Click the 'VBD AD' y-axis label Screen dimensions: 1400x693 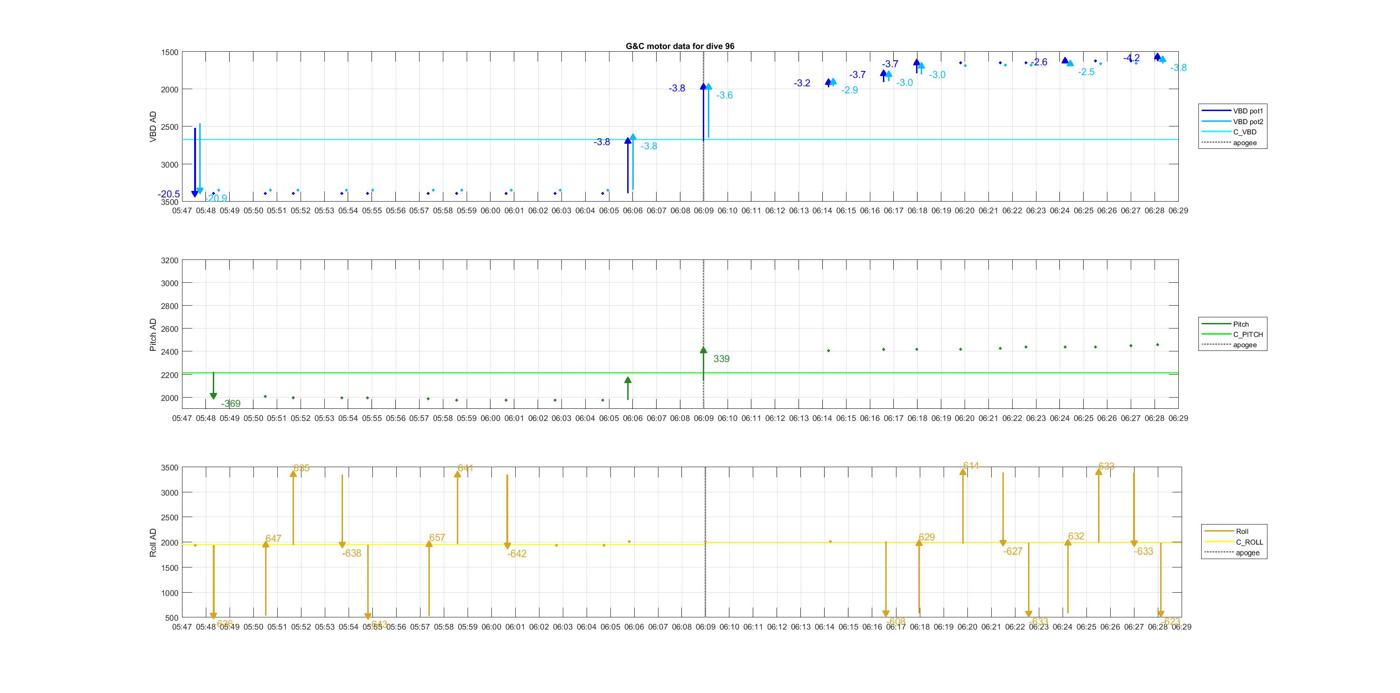[x=154, y=127]
